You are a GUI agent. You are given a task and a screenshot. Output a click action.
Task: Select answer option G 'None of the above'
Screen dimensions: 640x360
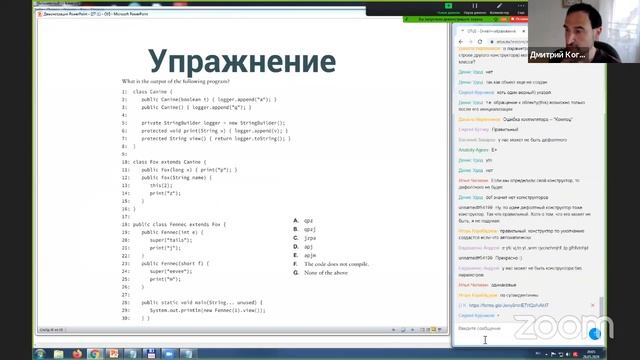point(321,273)
